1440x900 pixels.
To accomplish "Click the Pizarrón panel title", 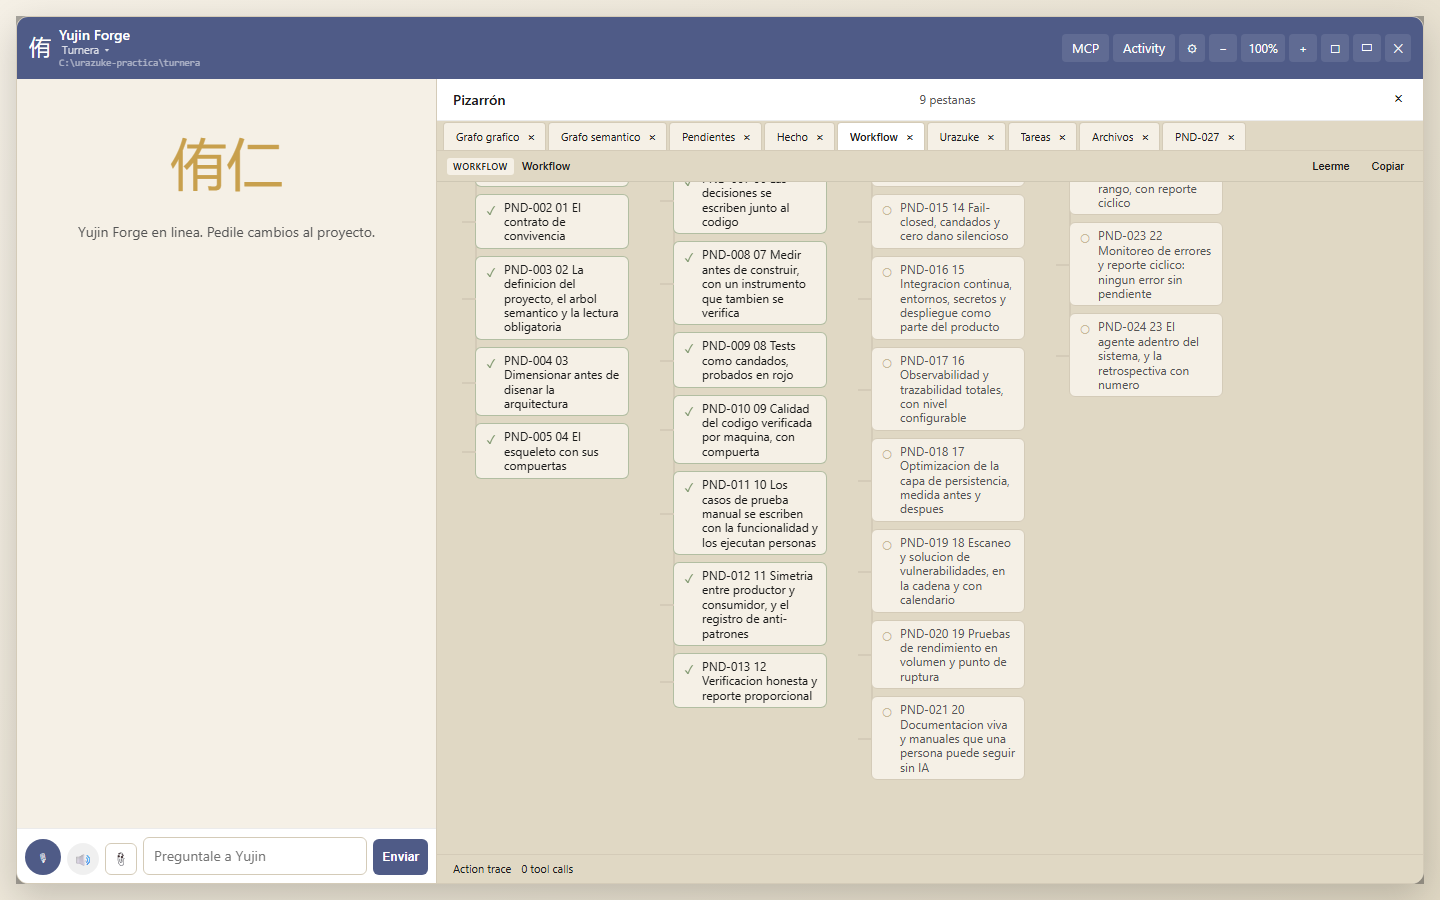I will [479, 100].
